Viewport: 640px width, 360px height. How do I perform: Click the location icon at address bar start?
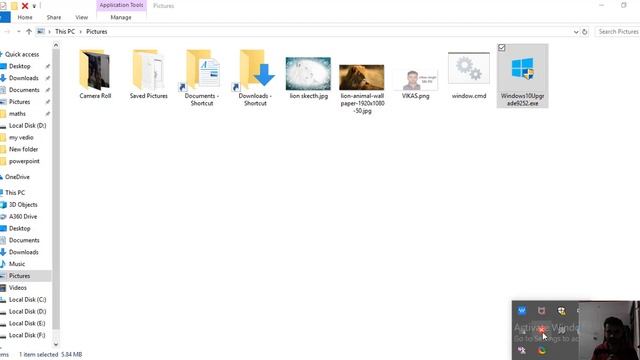41,31
